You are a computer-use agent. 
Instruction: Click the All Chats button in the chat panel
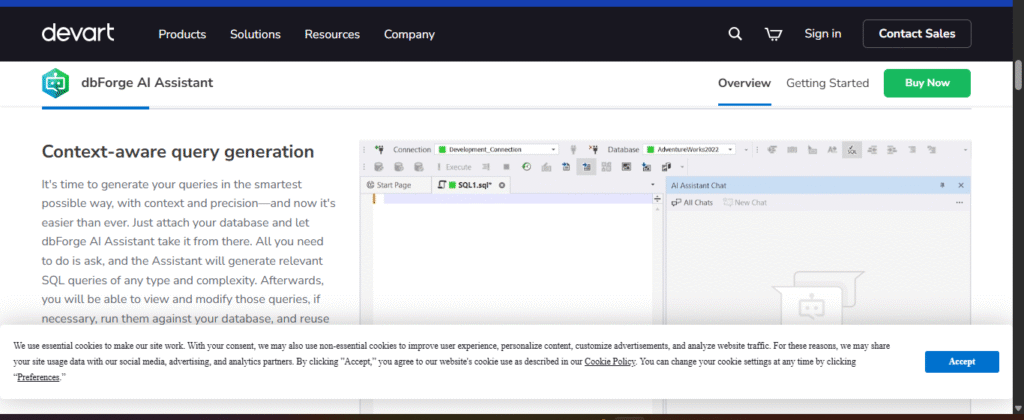click(x=692, y=202)
